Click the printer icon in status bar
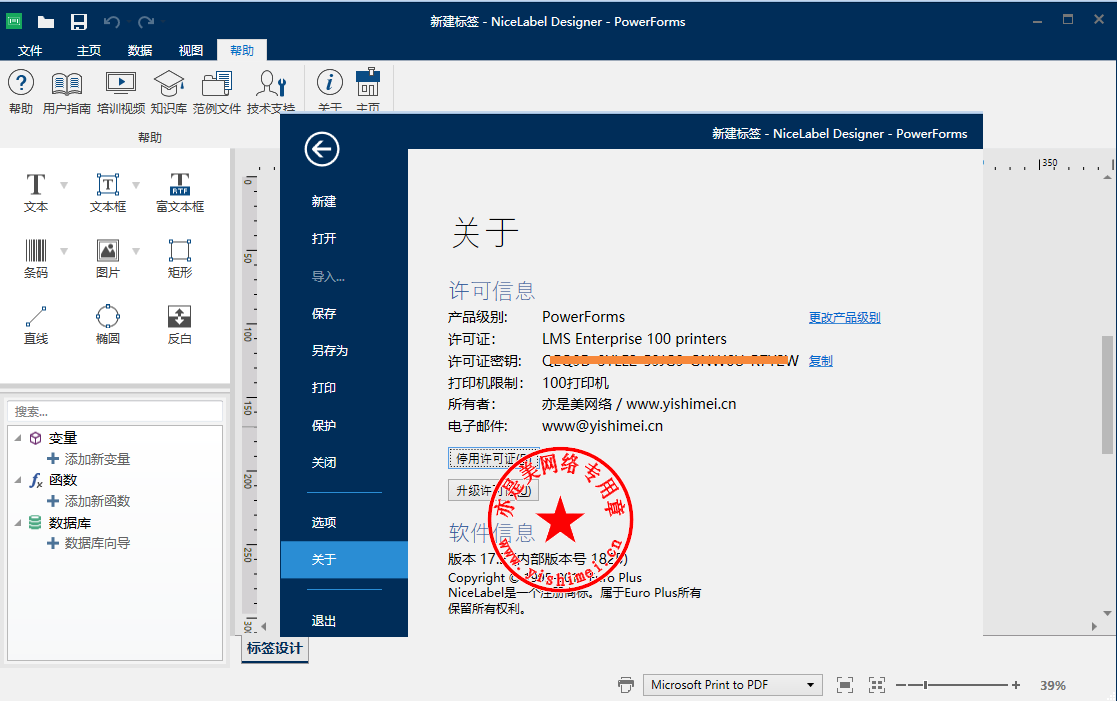Image resolution: width=1117 pixels, height=701 pixels. pos(626,685)
